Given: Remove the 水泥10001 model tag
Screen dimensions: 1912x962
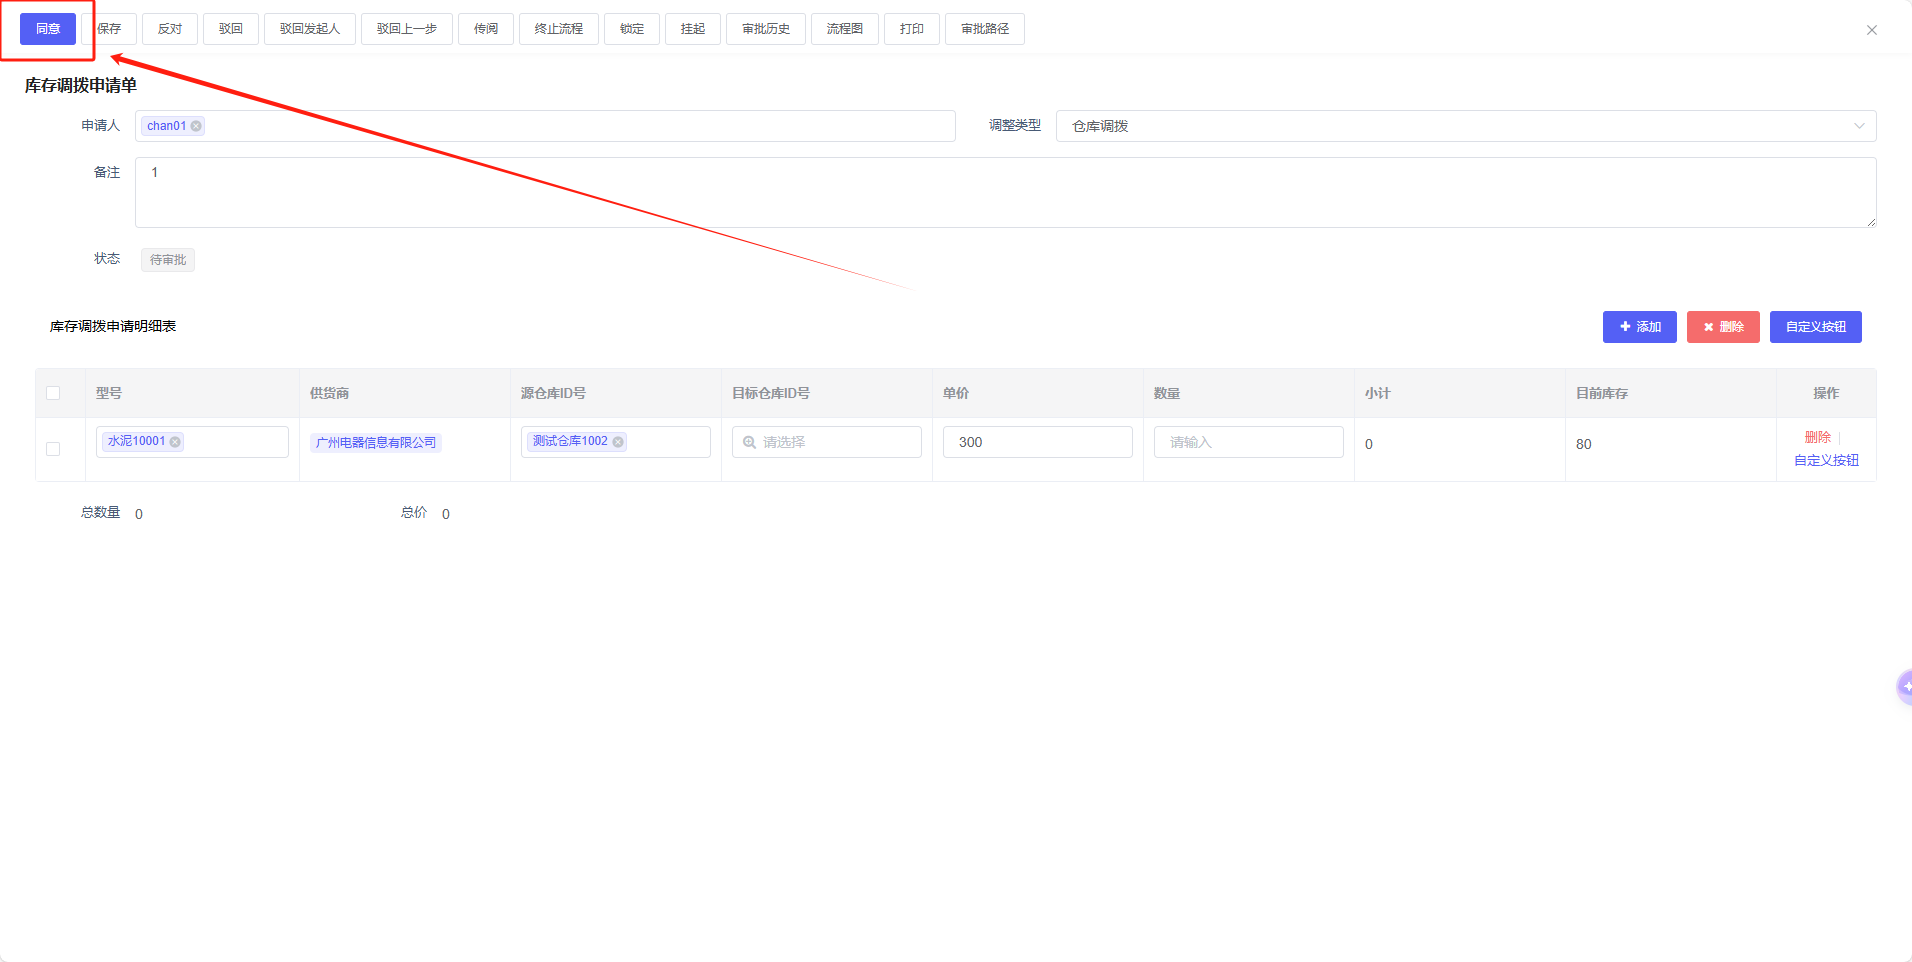Looking at the screenshot, I should pyautogui.click(x=175, y=442).
